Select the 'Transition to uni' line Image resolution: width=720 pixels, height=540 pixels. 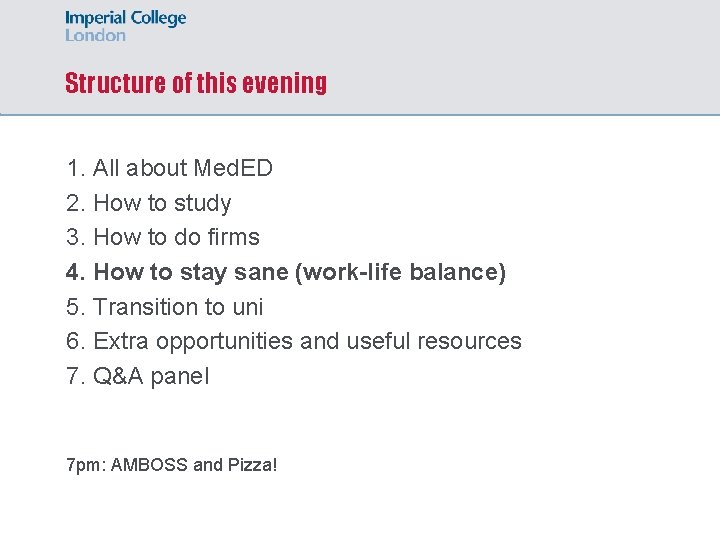[165, 307]
